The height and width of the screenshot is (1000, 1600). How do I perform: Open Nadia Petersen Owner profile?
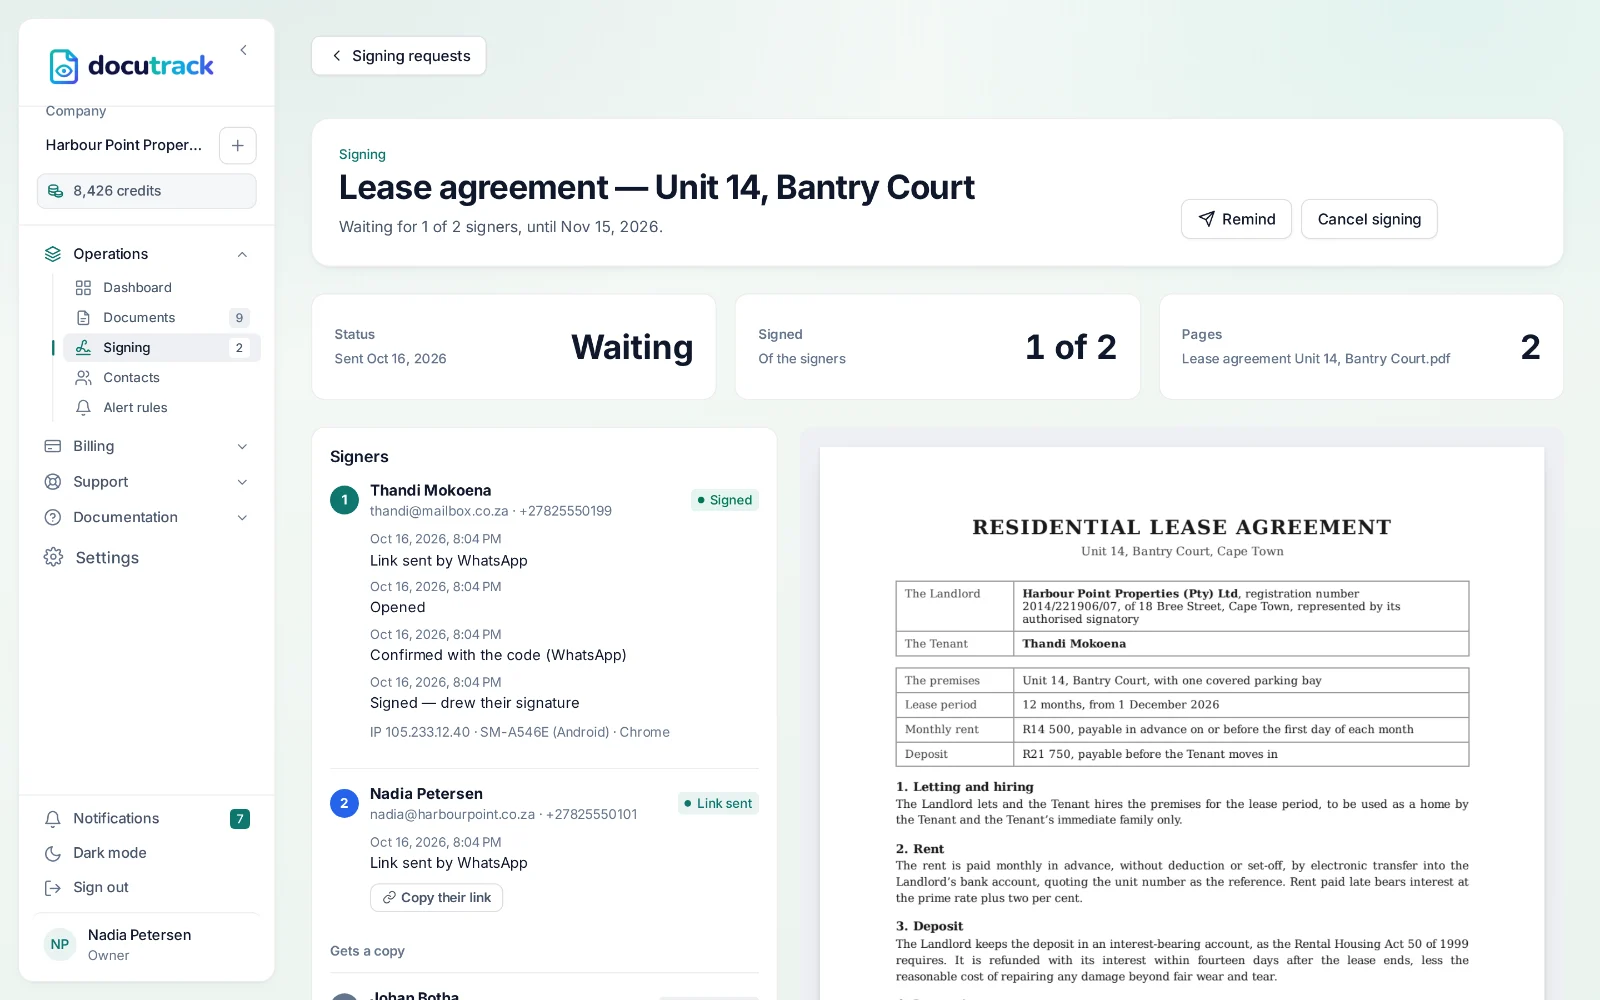(147, 944)
